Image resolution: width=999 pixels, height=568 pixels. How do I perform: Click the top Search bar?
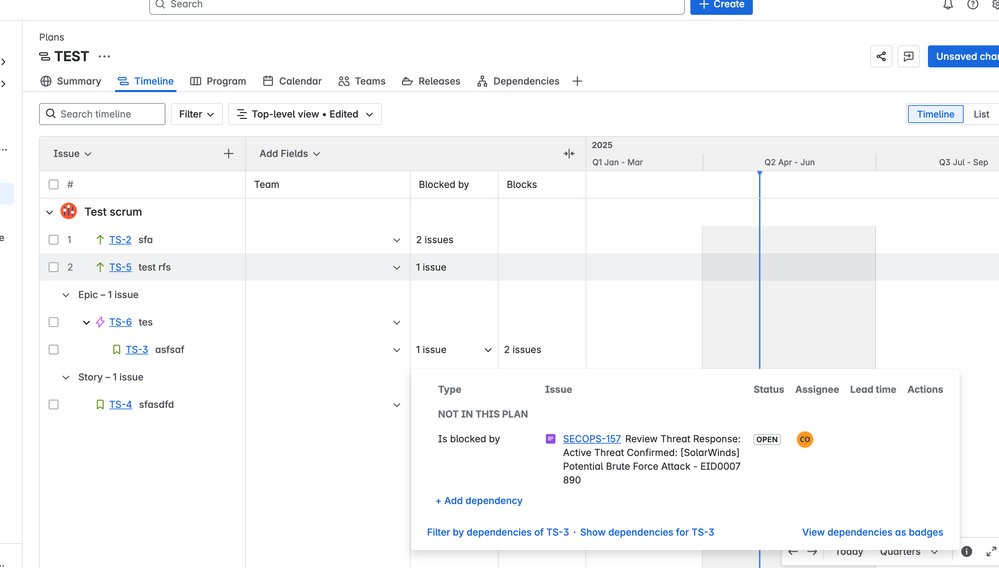point(417,4)
